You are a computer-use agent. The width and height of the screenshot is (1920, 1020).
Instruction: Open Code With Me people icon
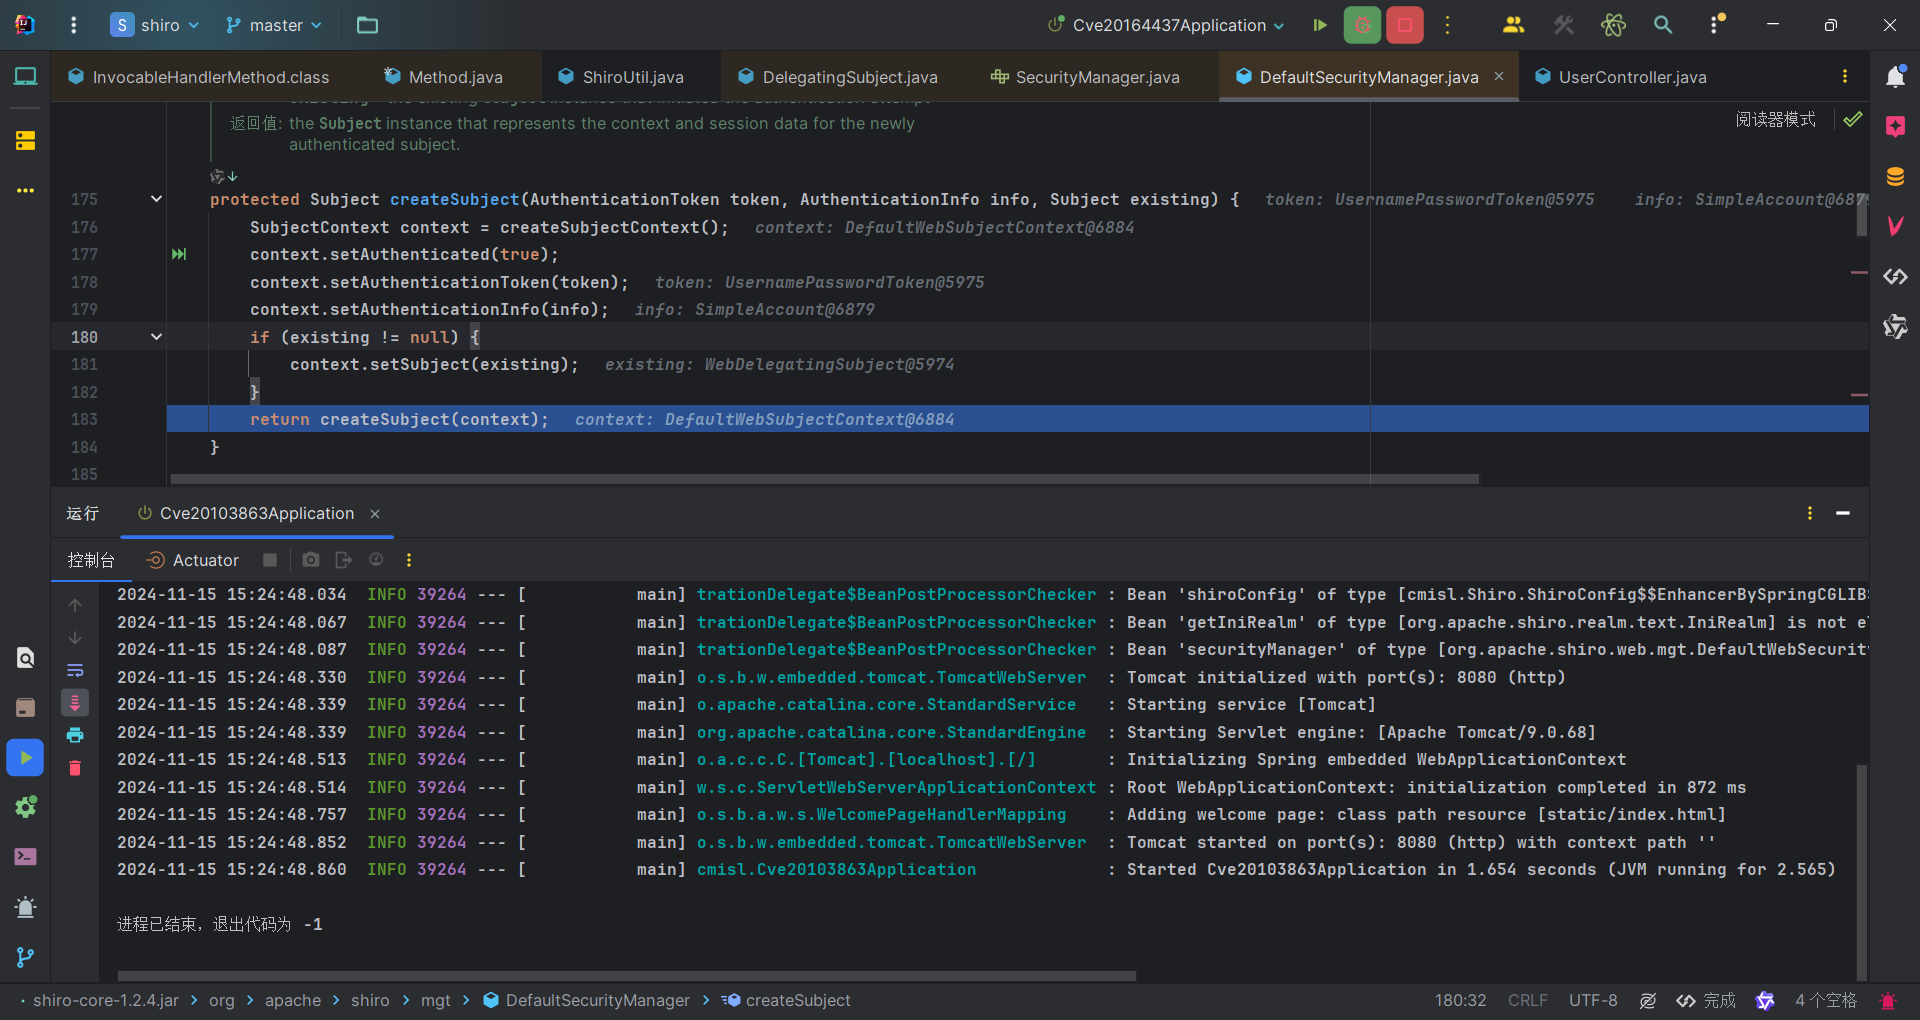(x=1513, y=25)
